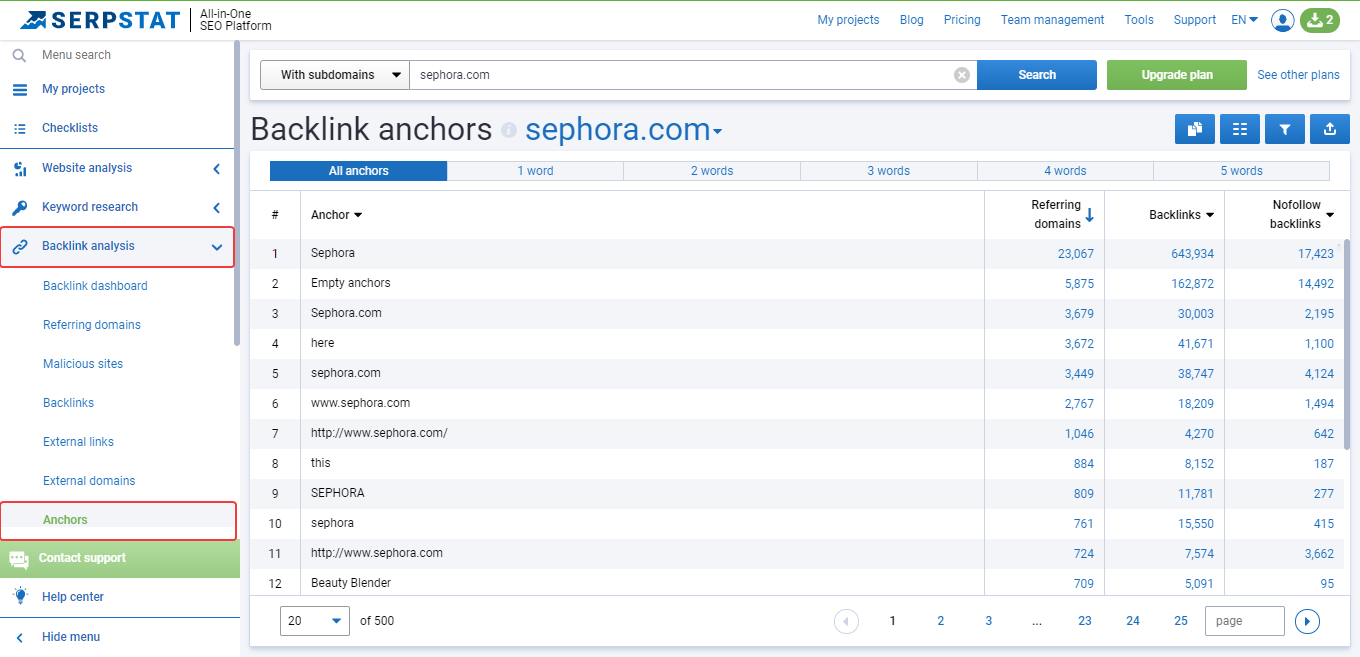The image size is (1360, 657).
Task: Open the rows per page dropdown showing 20
Action: pos(315,621)
